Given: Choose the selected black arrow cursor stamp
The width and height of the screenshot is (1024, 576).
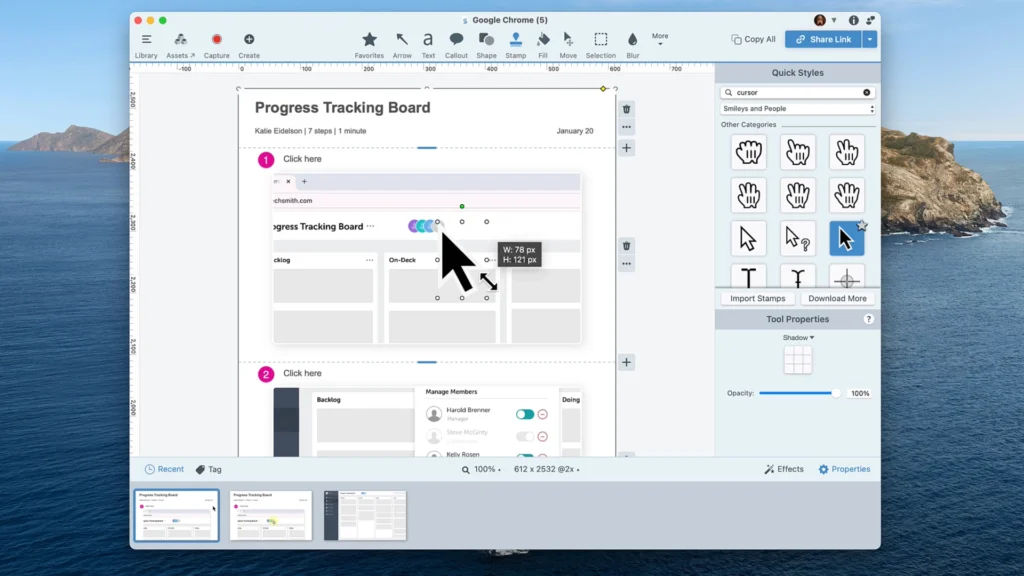Looking at the screenshot, I should tap(846, 238).
